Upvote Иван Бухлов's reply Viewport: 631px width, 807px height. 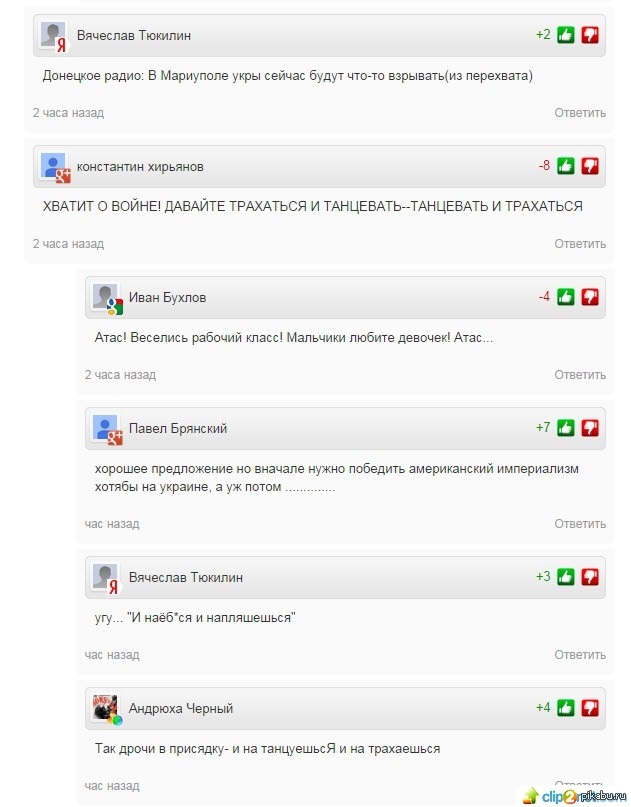pyautogui.click(x=566, y=297)
